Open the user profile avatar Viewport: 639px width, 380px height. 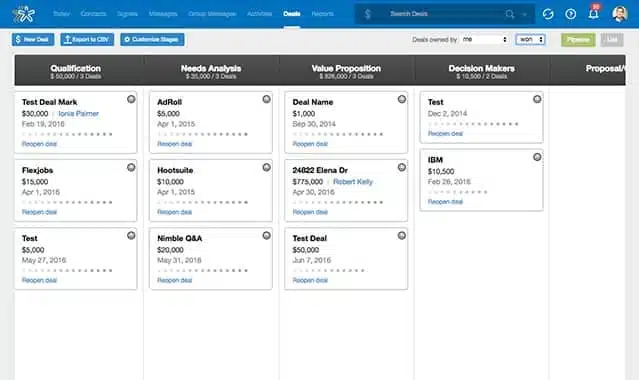pos(620,14)
